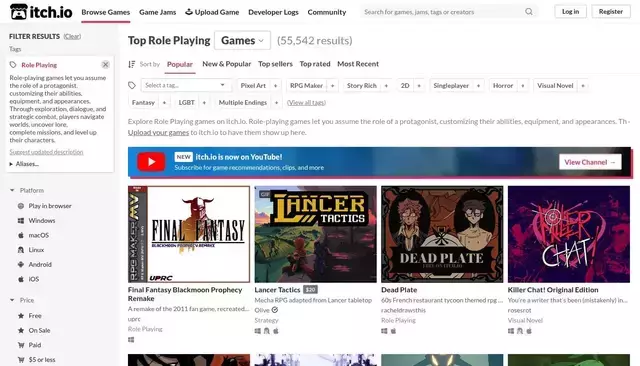Add the Fantasy tag with plus

(164, 102)
